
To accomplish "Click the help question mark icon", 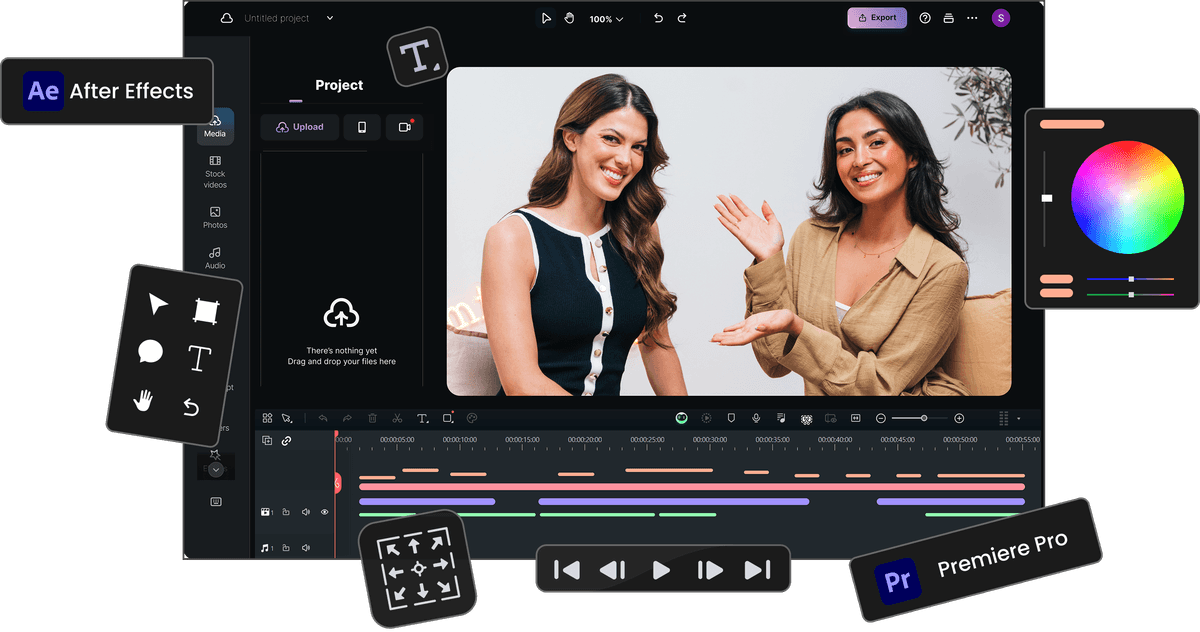I will [925, 18].
